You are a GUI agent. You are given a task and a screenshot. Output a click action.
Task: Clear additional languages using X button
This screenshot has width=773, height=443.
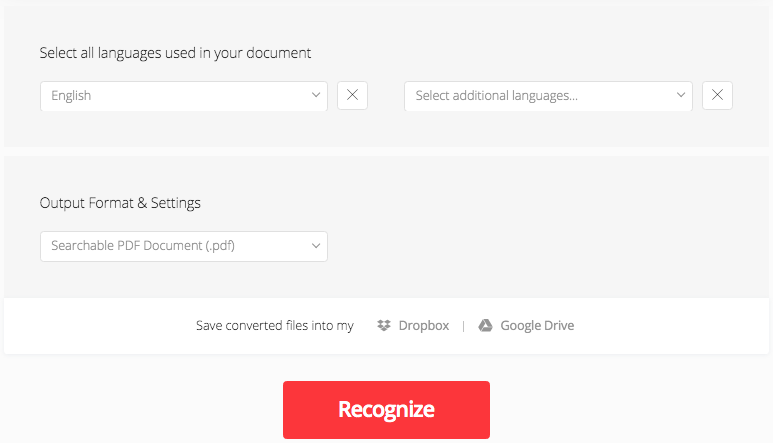[x=717, y=96]
